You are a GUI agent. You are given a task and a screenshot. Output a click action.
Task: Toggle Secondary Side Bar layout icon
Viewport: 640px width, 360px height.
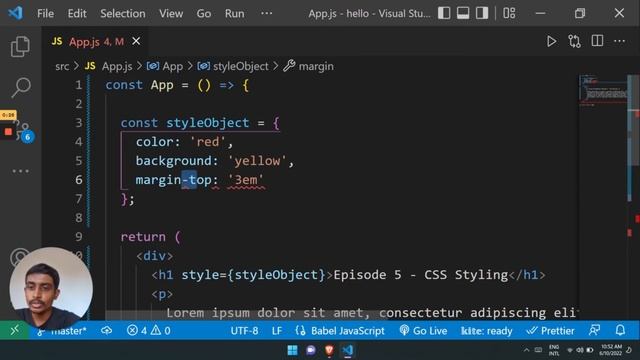point(482,13)
